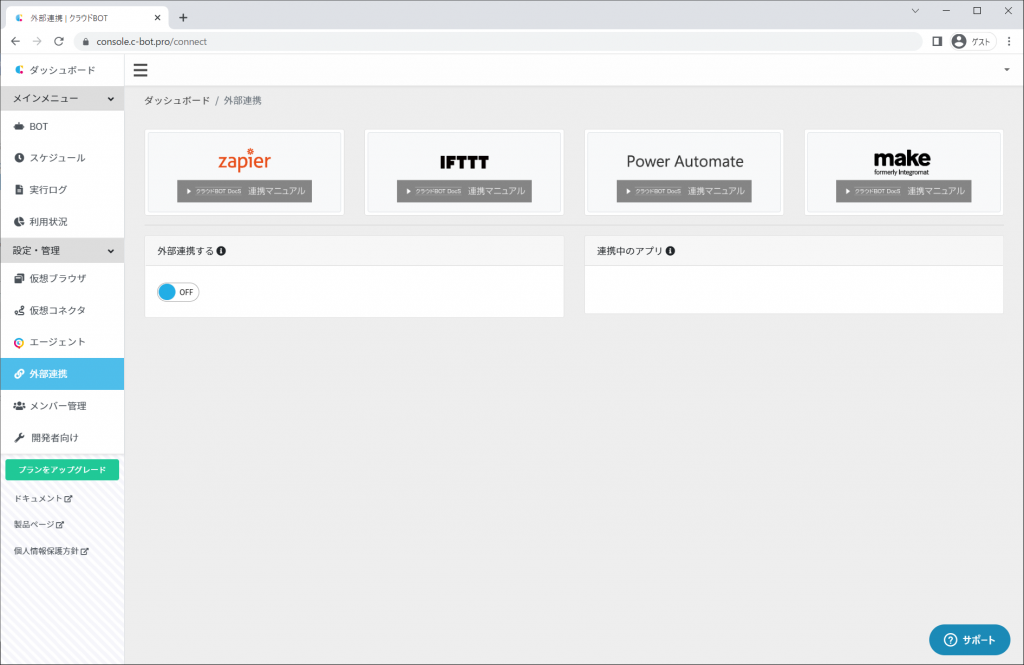The width and height of the screenshot is (1024, 665).
Task: Click ダッシュボード breadcrumb link
Action: point(177,101)
